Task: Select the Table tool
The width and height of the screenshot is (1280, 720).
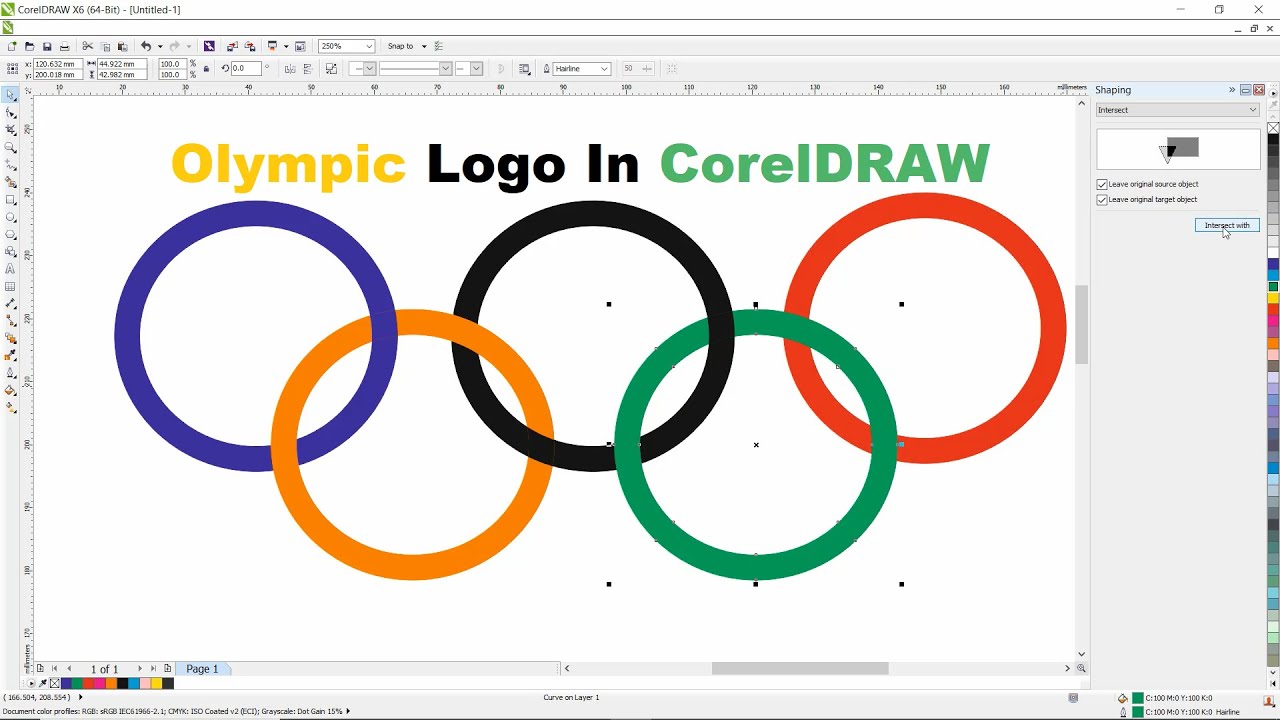Action: pos(10,286)
